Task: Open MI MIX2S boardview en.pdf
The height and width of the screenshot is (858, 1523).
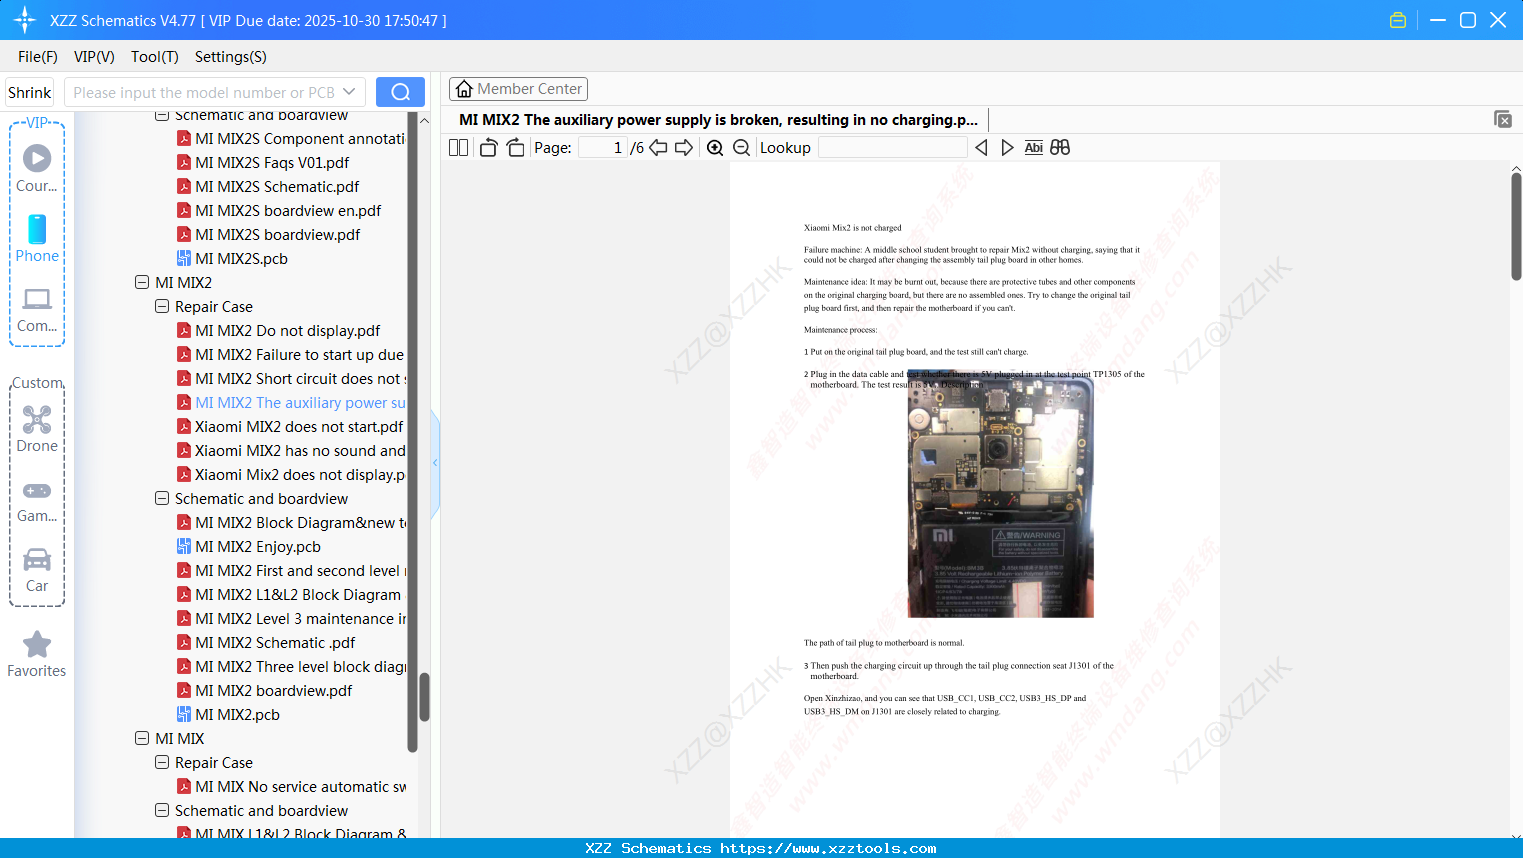Action: [x=288, y=211]
